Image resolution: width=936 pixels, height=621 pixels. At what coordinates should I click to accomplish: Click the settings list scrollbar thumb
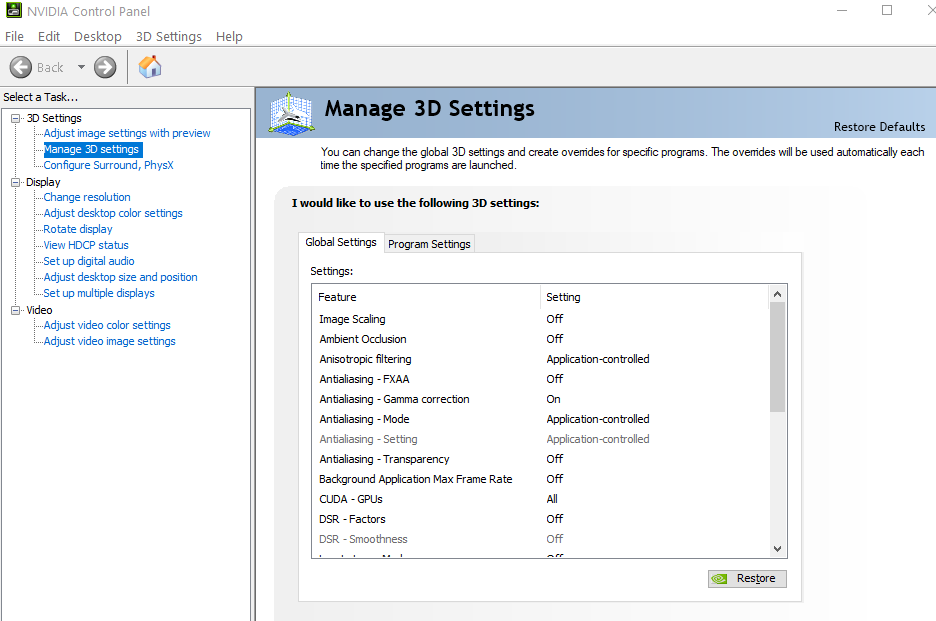(777, 357)
